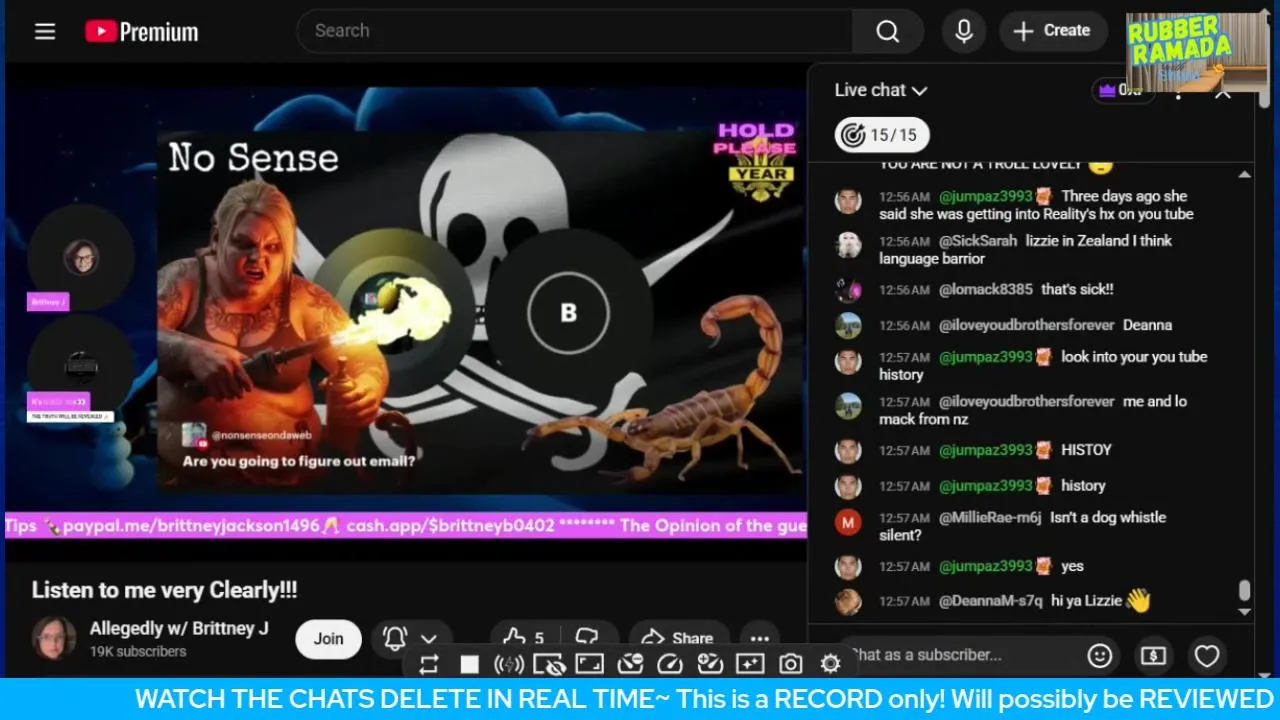
Task: Click the avatar beside the SickSarah message
Action: (848, 245)
